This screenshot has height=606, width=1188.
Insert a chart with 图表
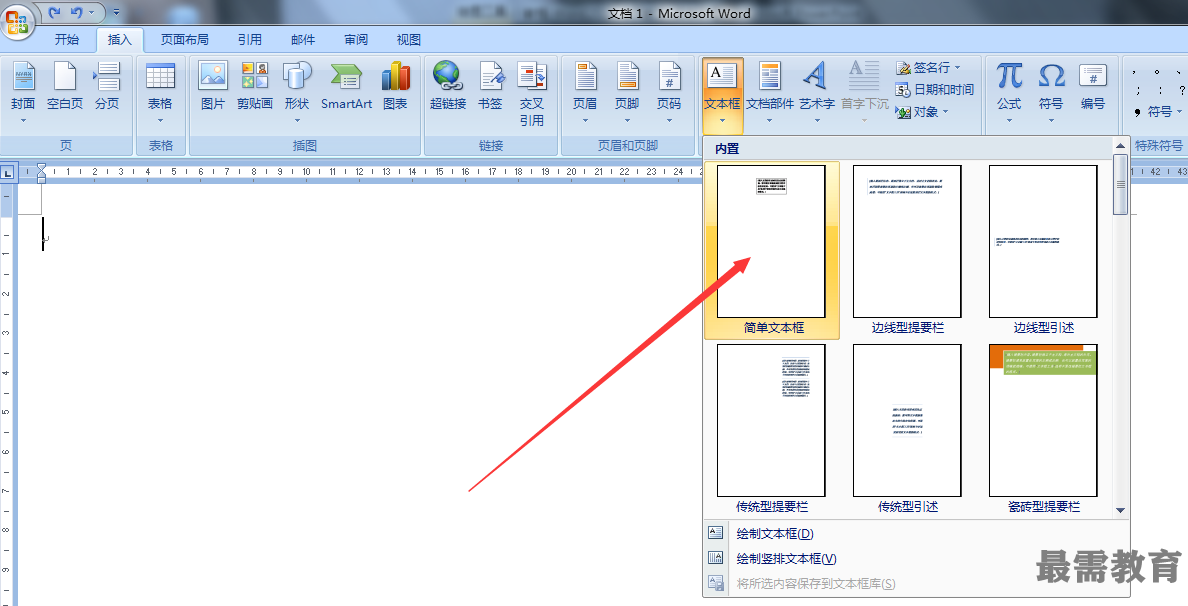(x=395, y=86)
